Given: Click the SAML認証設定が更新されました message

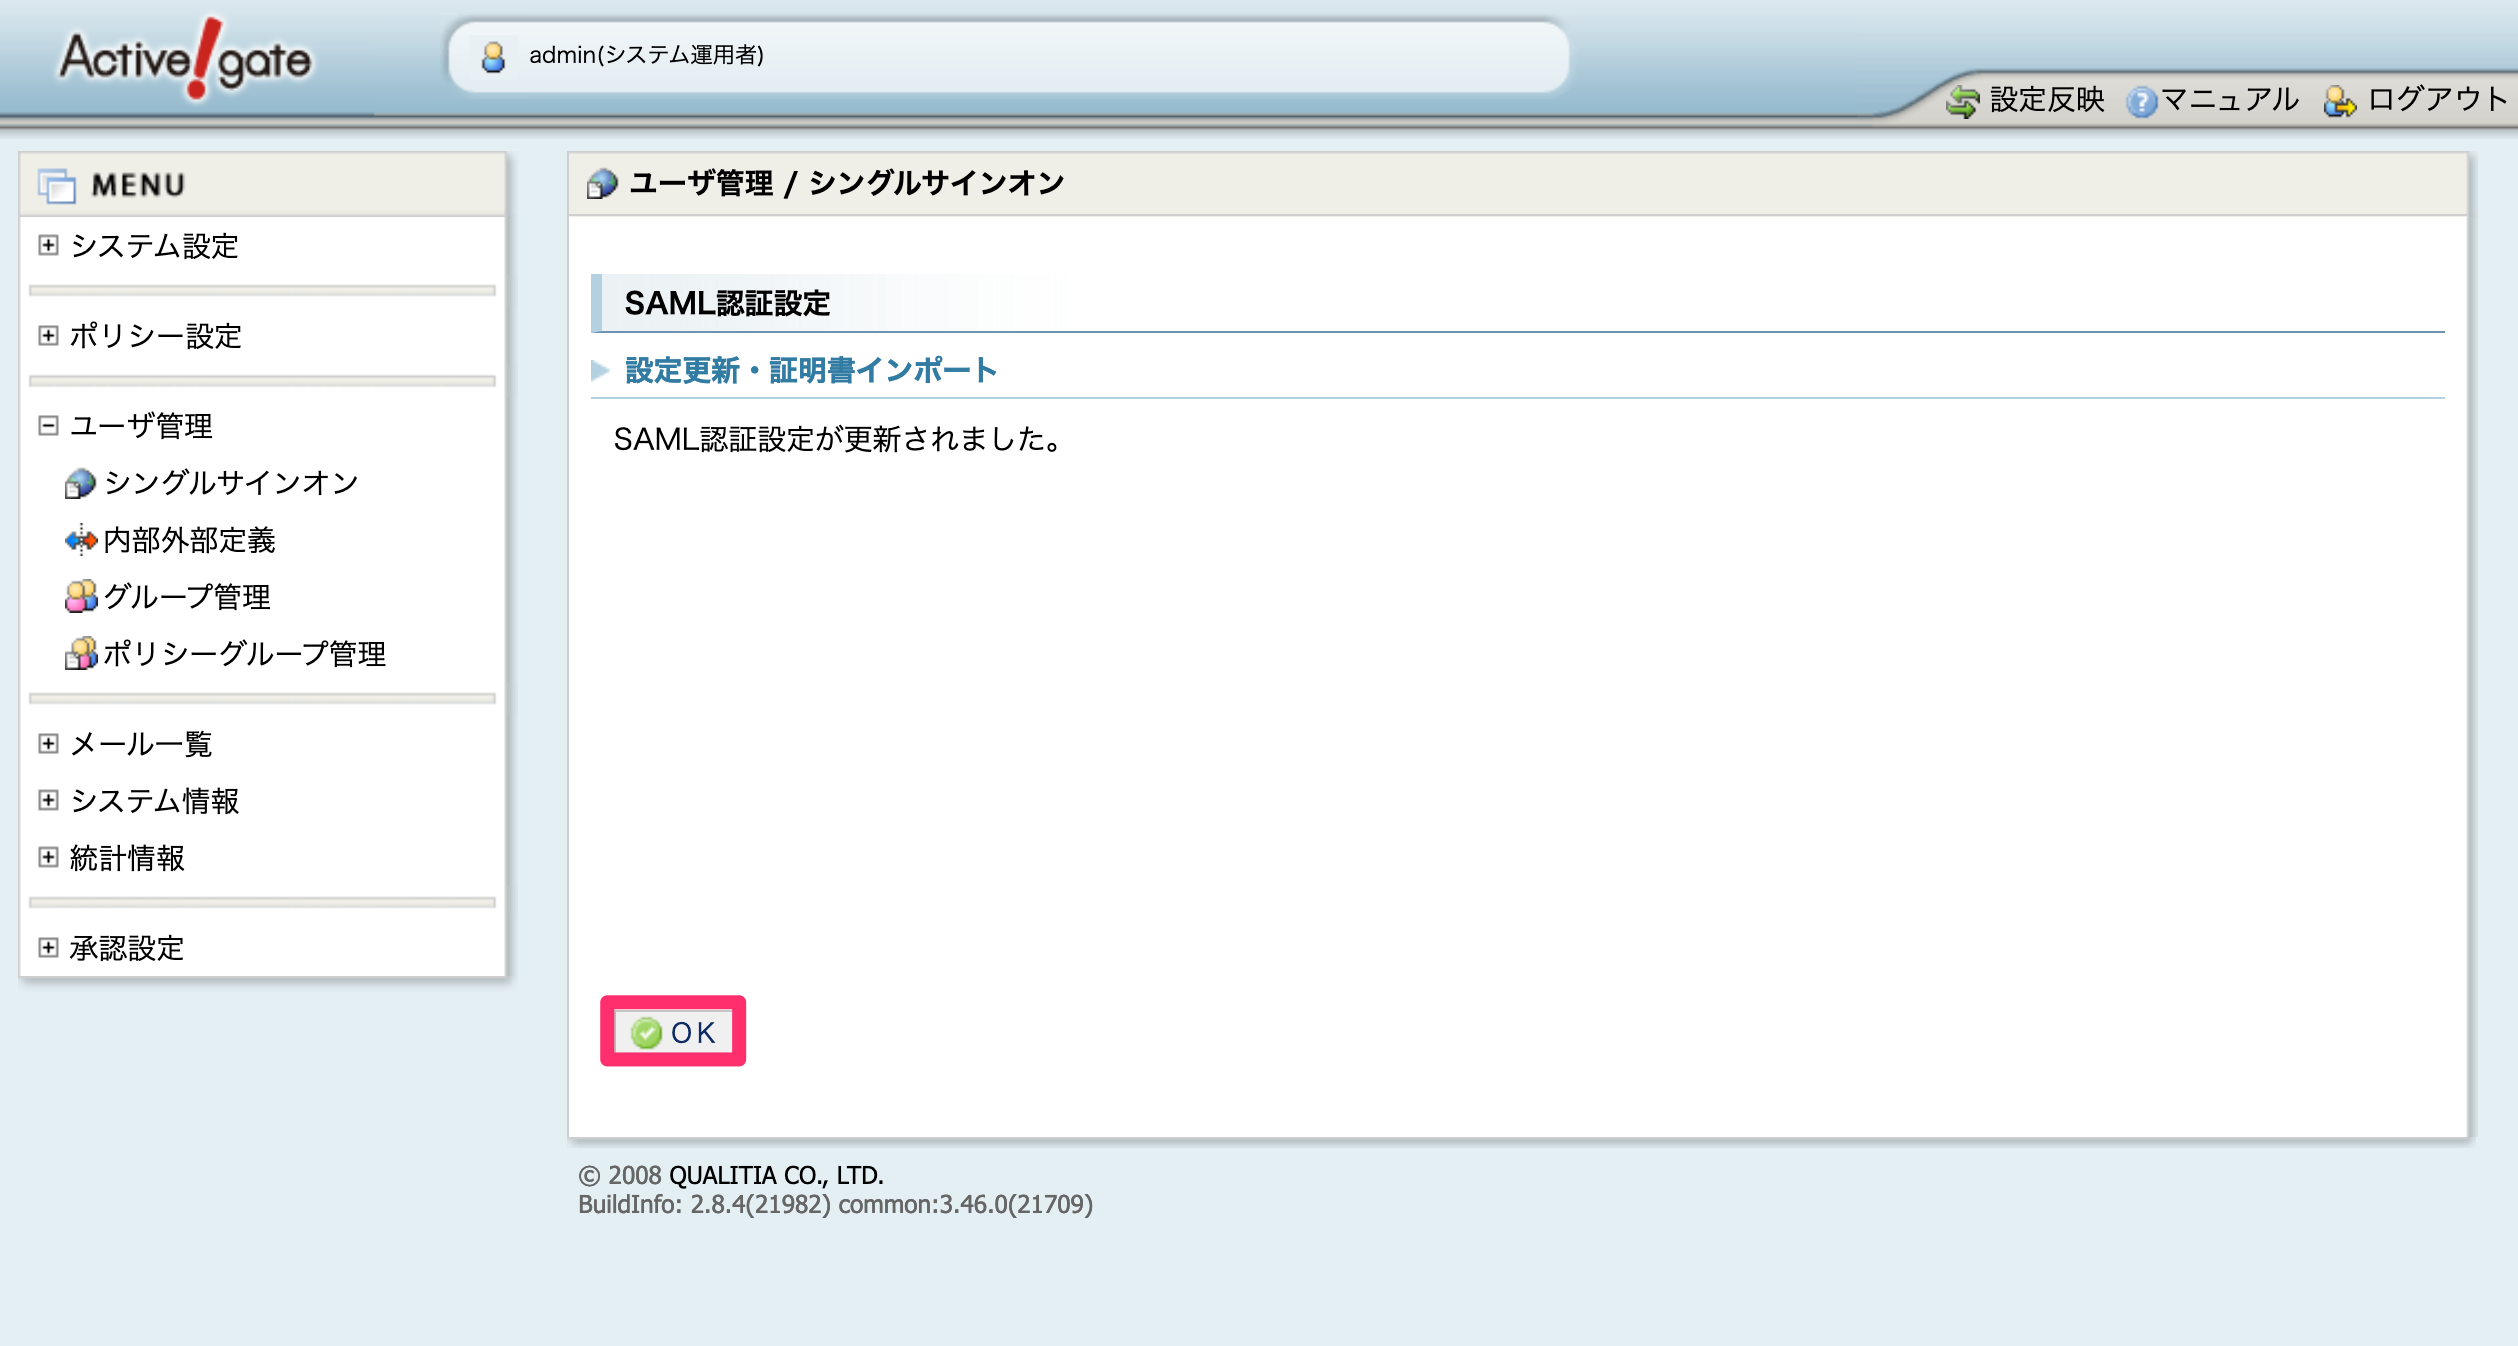Looking at the screenshot, I should point(840,439).
